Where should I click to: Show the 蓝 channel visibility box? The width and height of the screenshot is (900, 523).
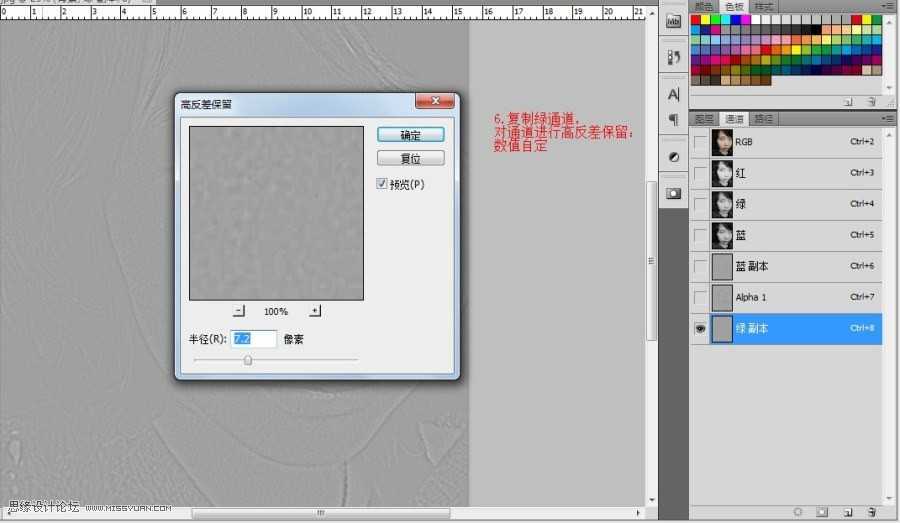(700, 235)
